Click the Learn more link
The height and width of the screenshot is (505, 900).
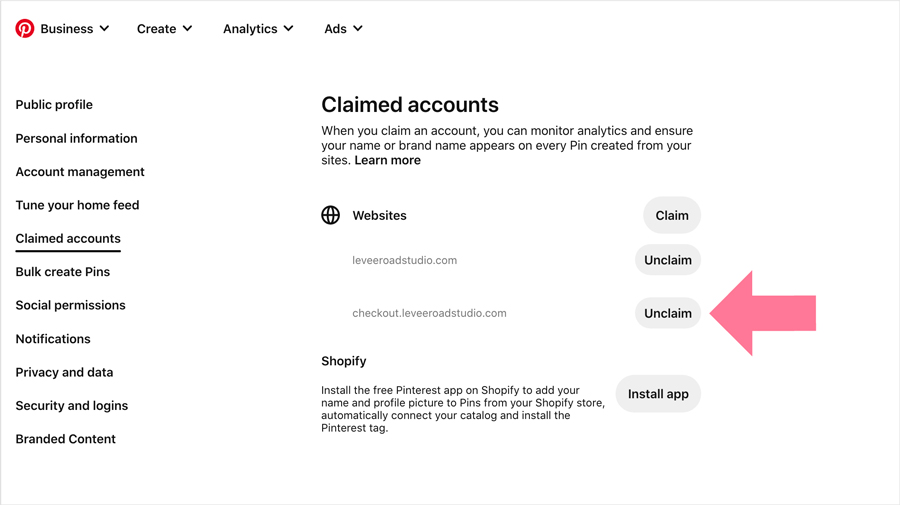pos(387,160)
